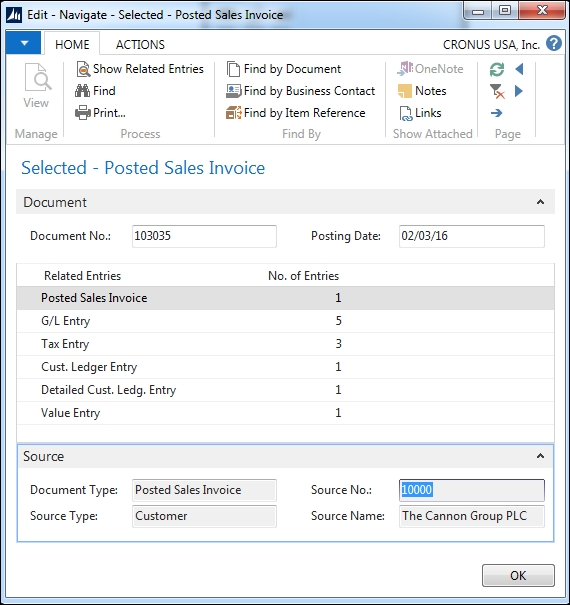Open Notes from Show Attached
Viewport: 570px width, 605px height.
[x=422, y=91]
